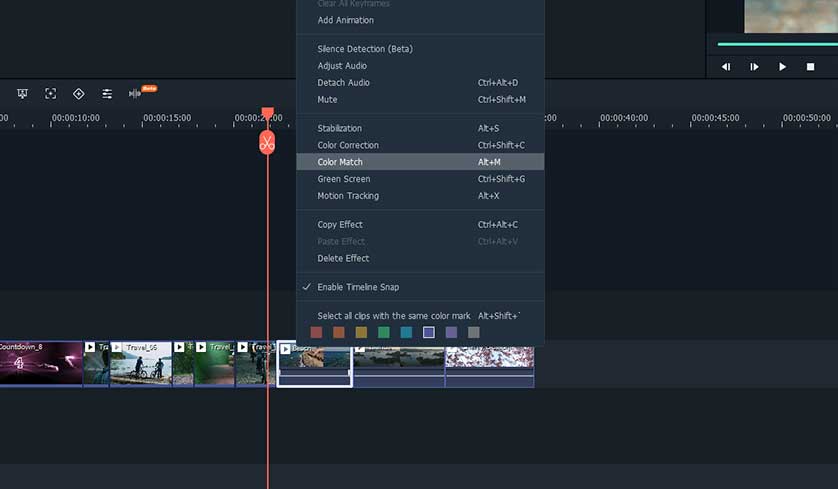Choose Add Animation from context menu
Viewport: 838px width, 489px height.
click(420, 20)
